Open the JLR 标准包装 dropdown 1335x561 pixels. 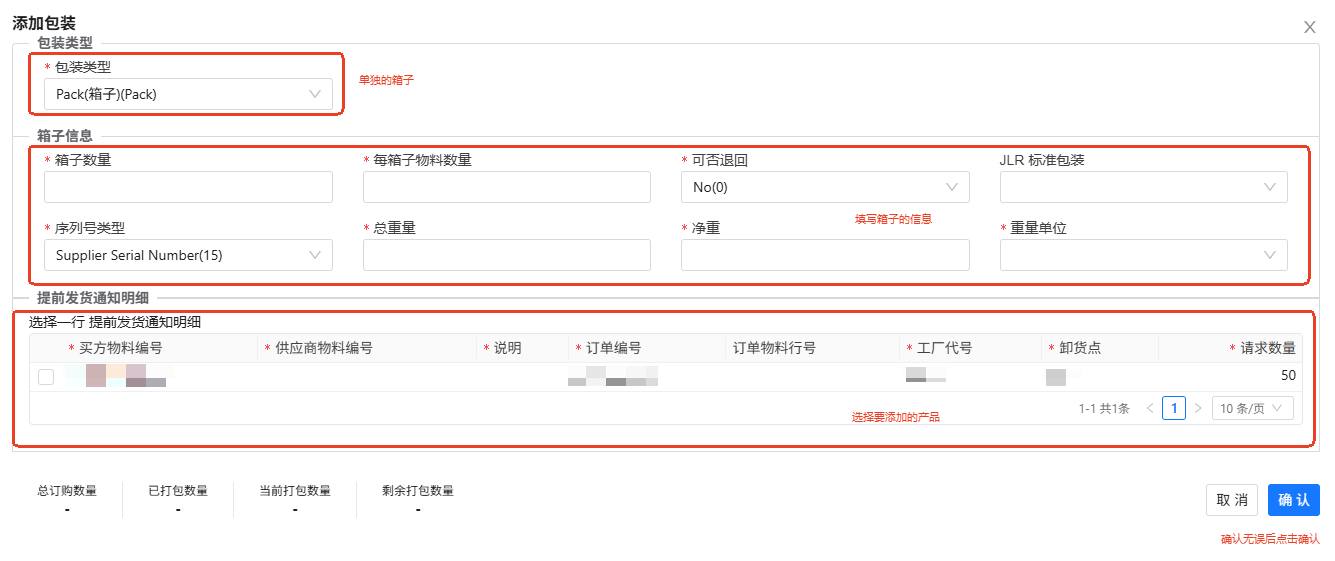tap(1143, 187)
